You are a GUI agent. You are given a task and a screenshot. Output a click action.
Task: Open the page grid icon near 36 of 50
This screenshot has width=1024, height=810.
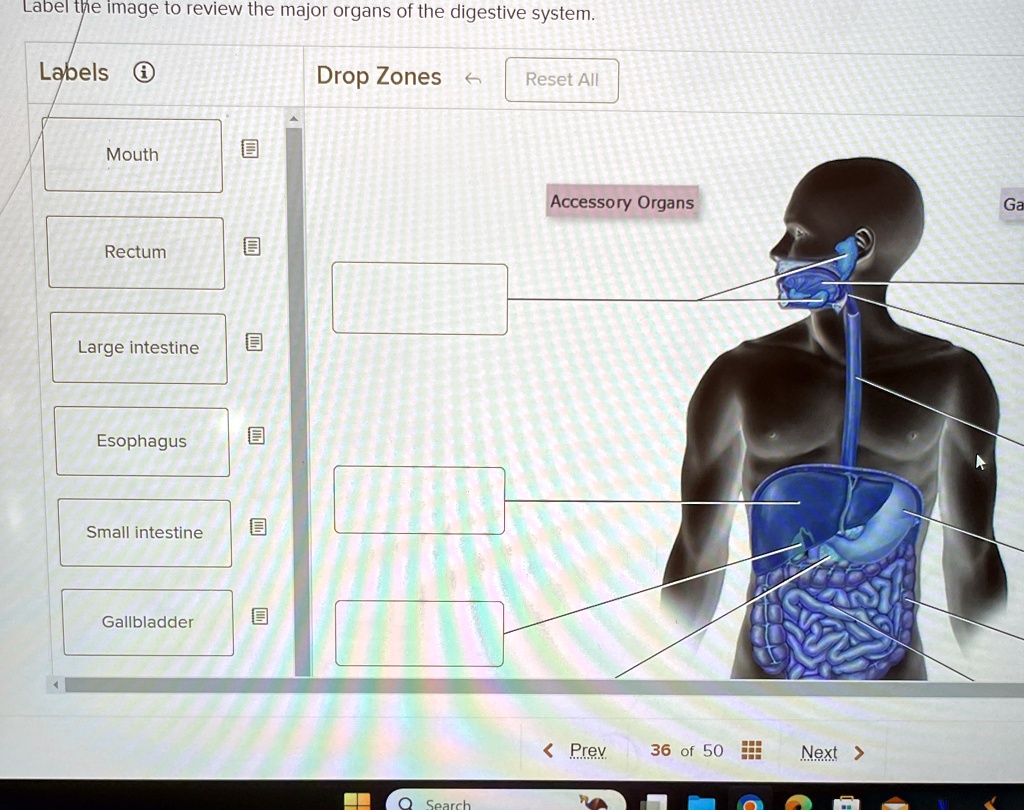(x=751, y=751)
